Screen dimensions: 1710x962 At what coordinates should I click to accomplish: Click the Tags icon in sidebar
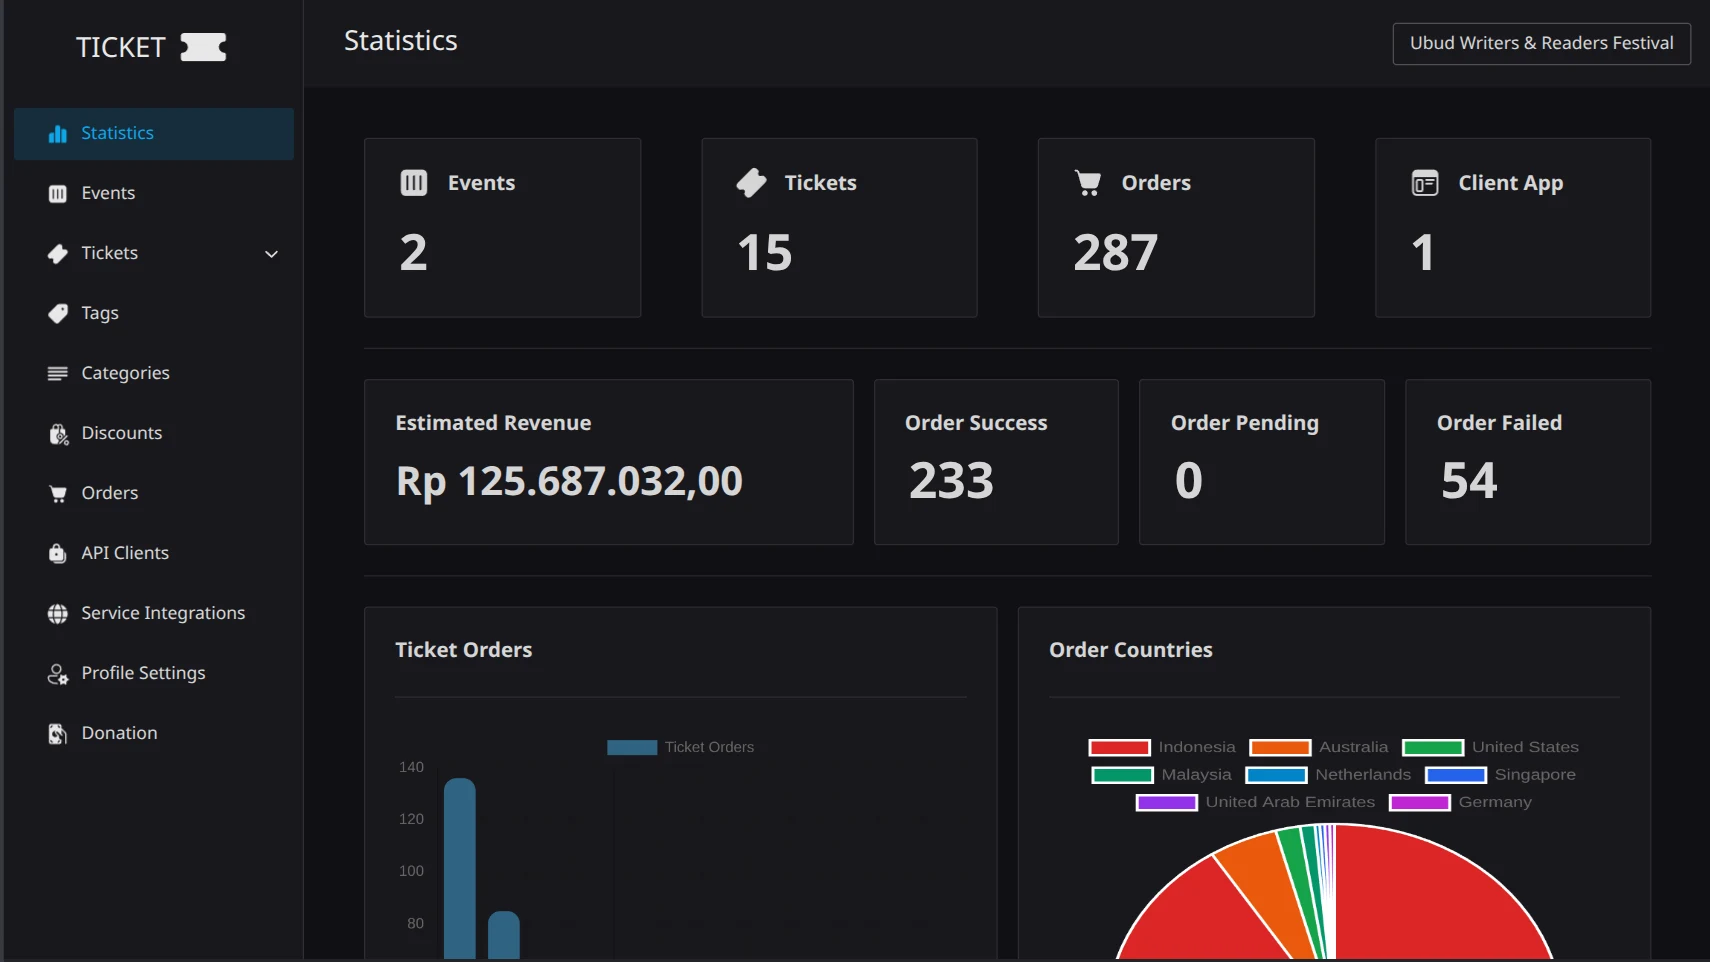[58, 314]
